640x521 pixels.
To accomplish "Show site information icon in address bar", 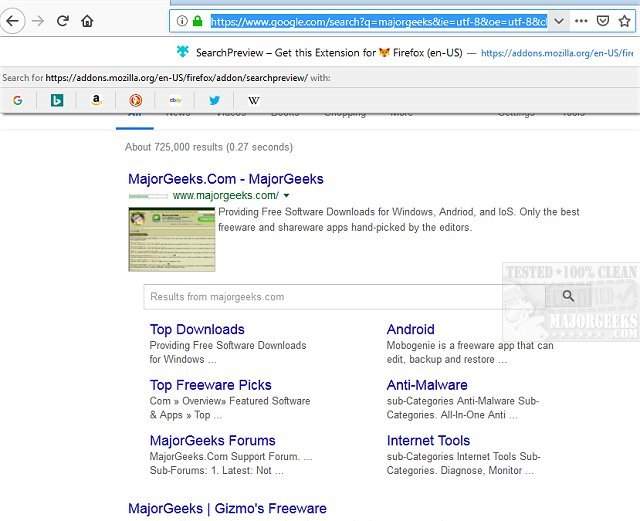I will coord(182,21).
